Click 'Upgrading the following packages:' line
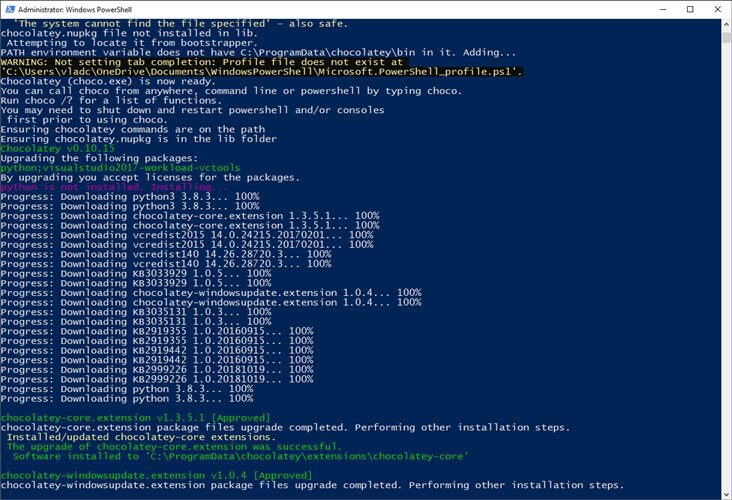 click(x=99, y=158)
